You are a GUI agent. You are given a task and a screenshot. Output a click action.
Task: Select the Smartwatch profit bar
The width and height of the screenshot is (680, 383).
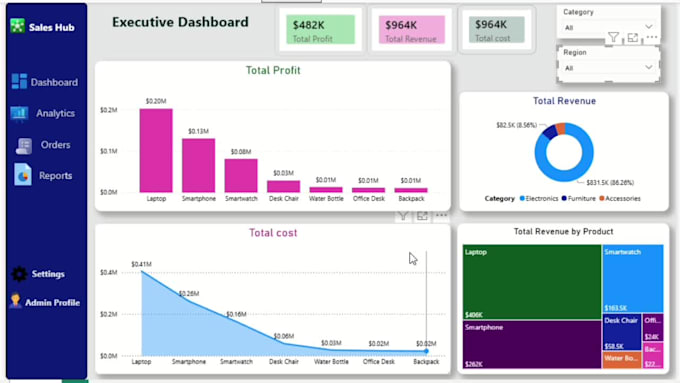[241, 176]
